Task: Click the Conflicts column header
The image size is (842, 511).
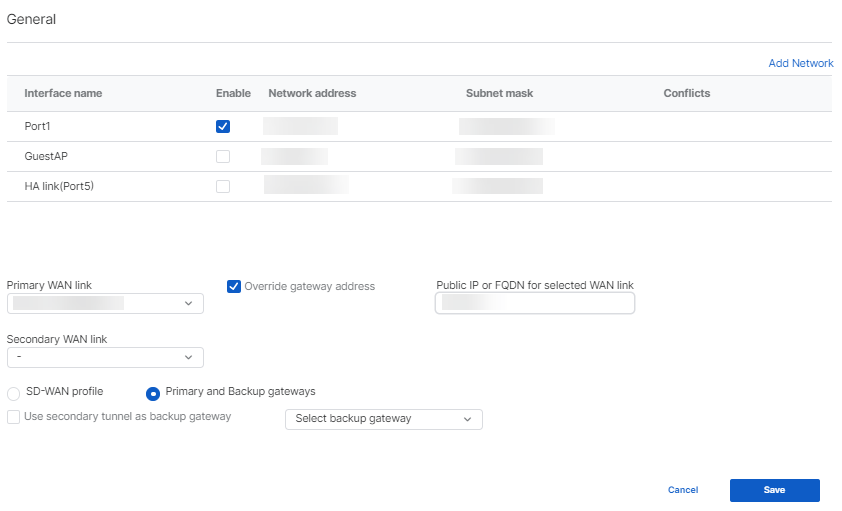Action: pyautogui.click(x=686, y=93)
